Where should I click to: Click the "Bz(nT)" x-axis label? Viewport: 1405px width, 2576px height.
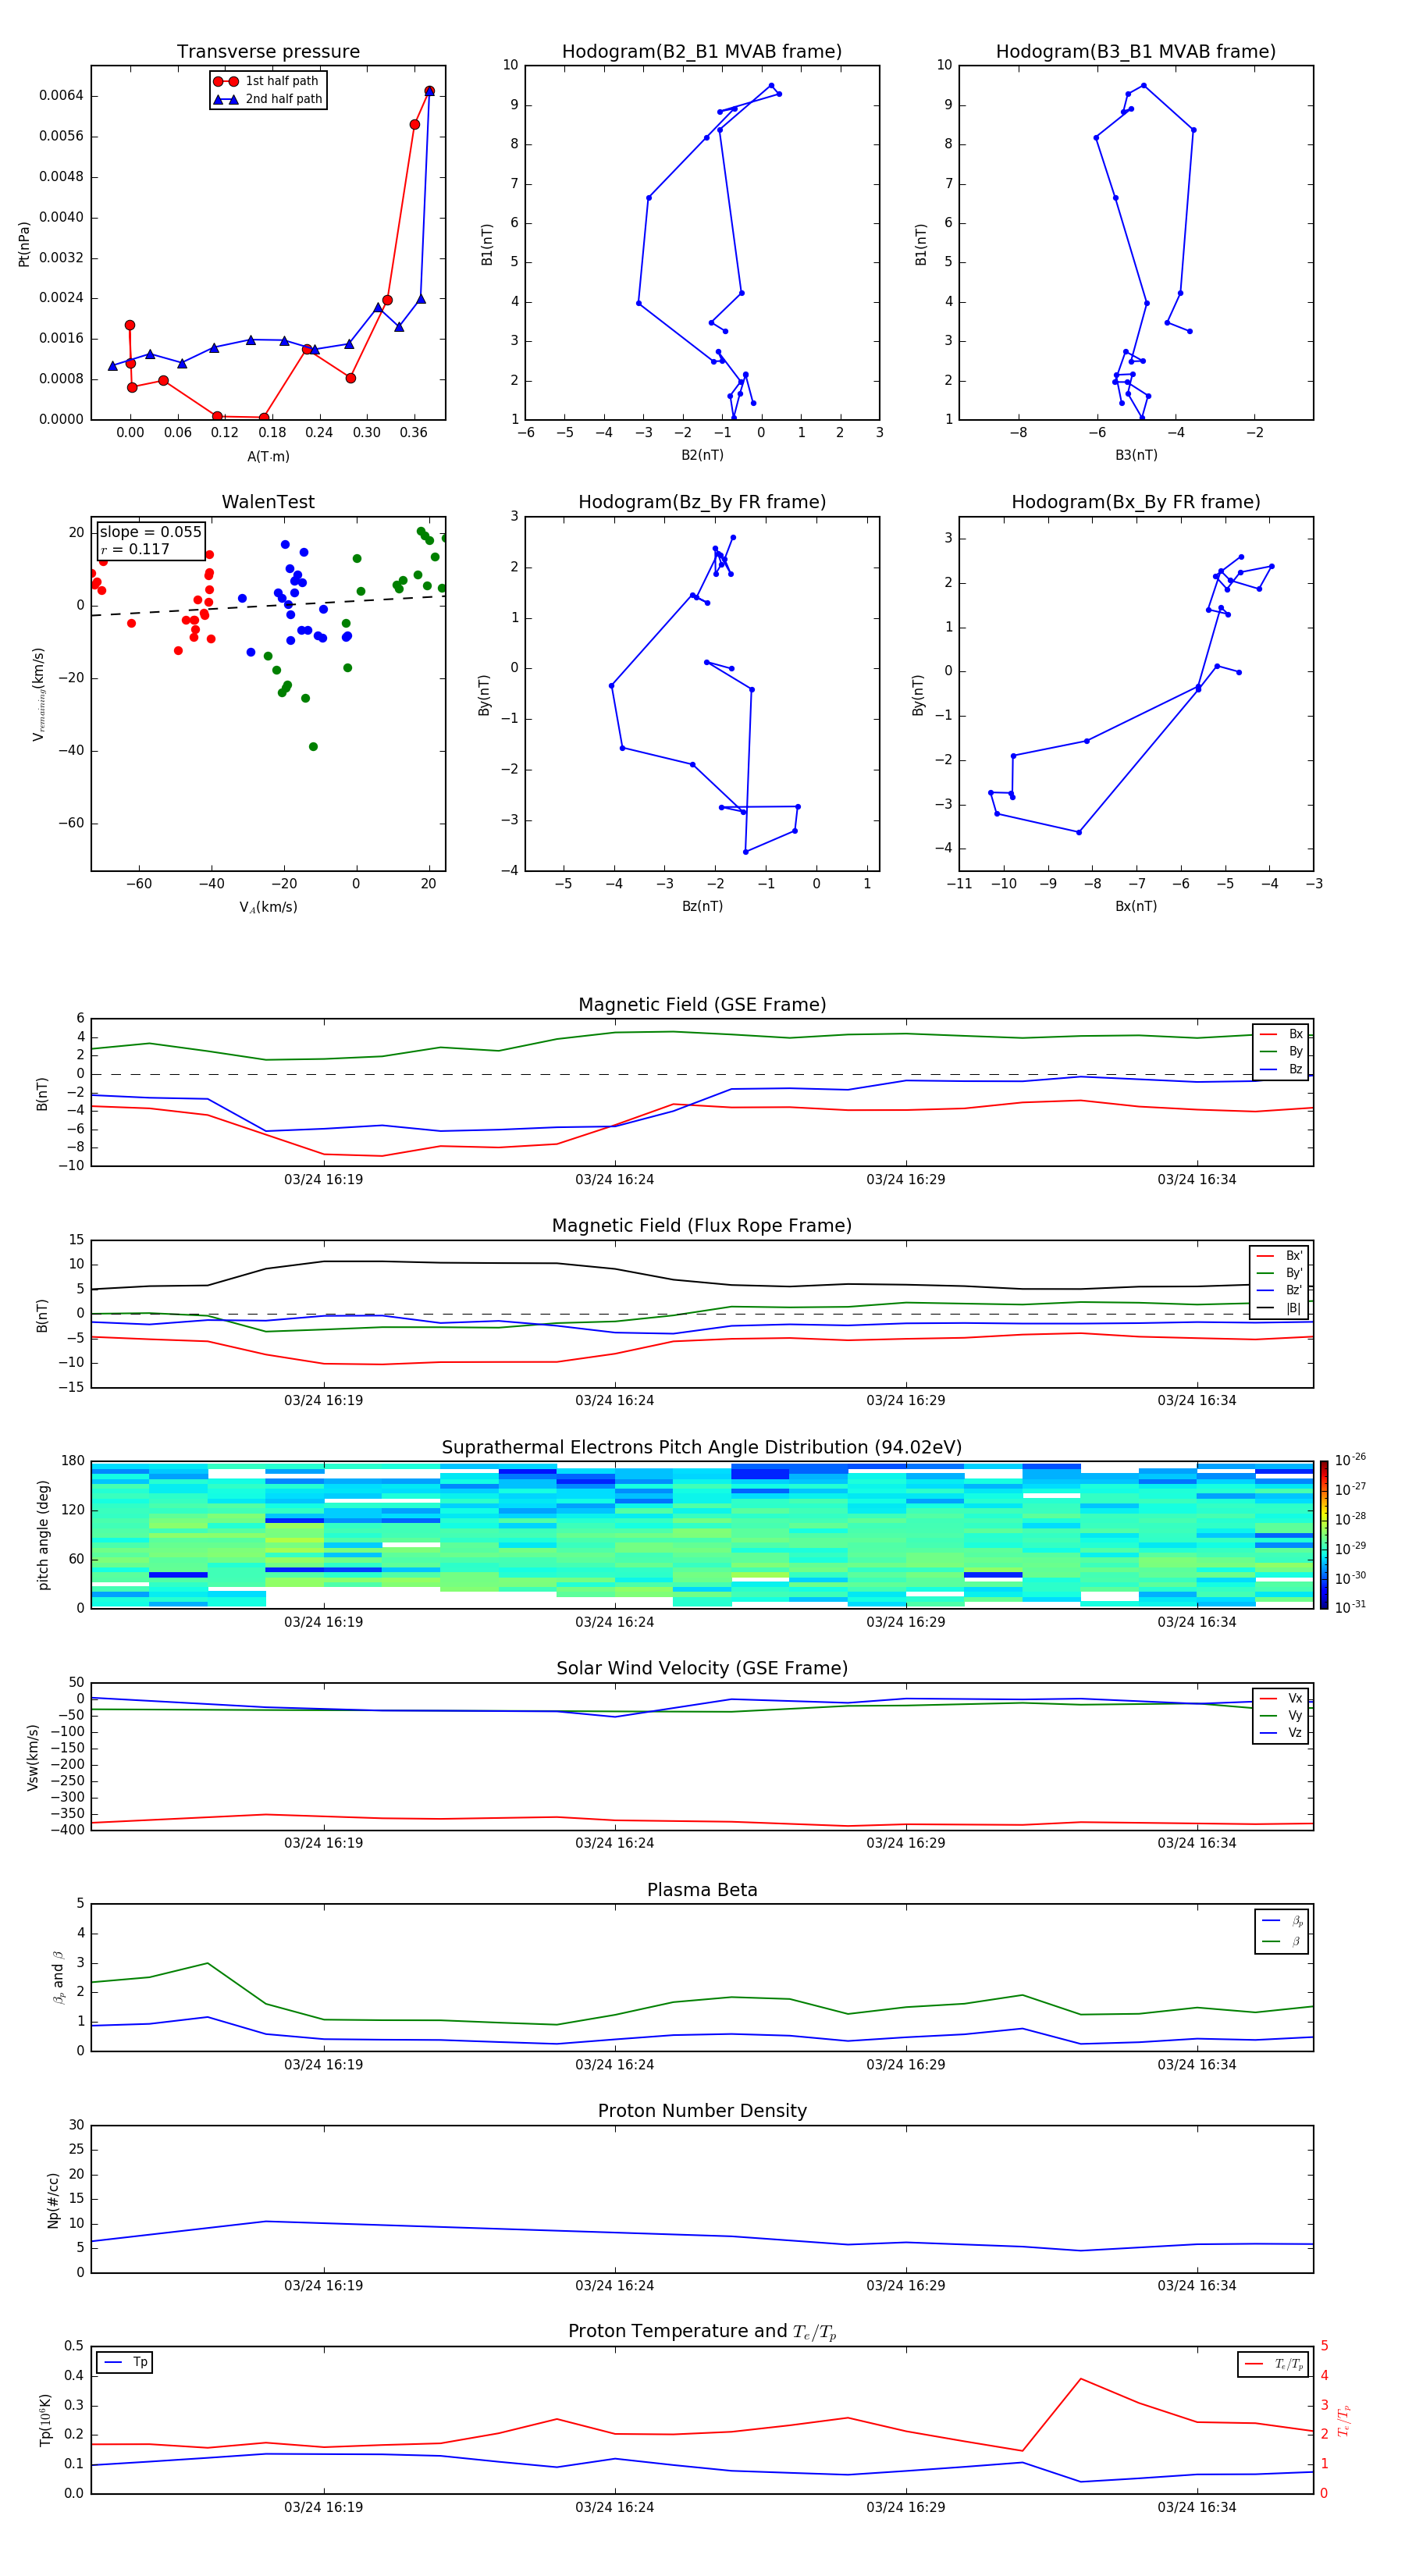[x=702, y=906]
